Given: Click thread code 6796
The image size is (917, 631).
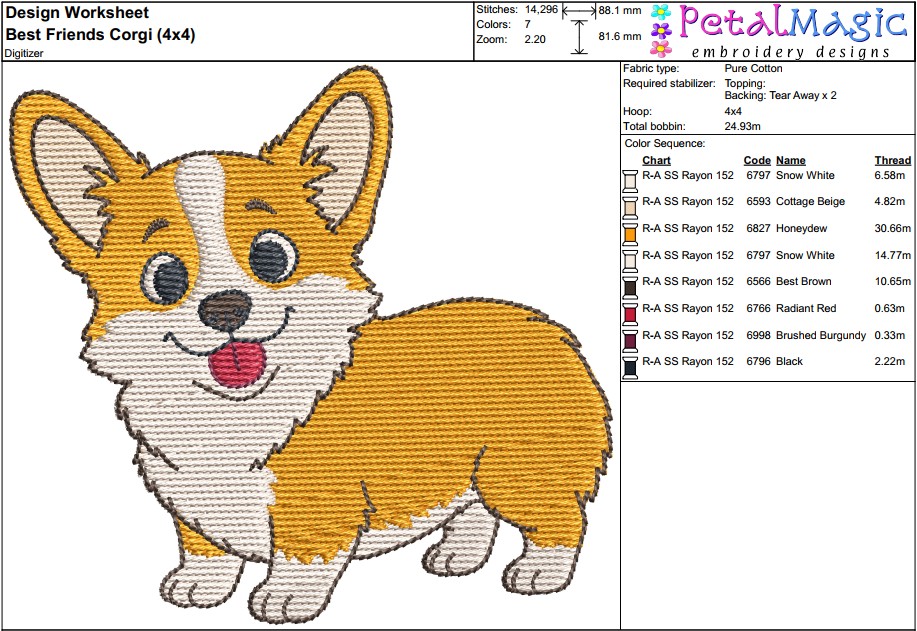Looking at the screenshot, I should [x=759, y=361].
